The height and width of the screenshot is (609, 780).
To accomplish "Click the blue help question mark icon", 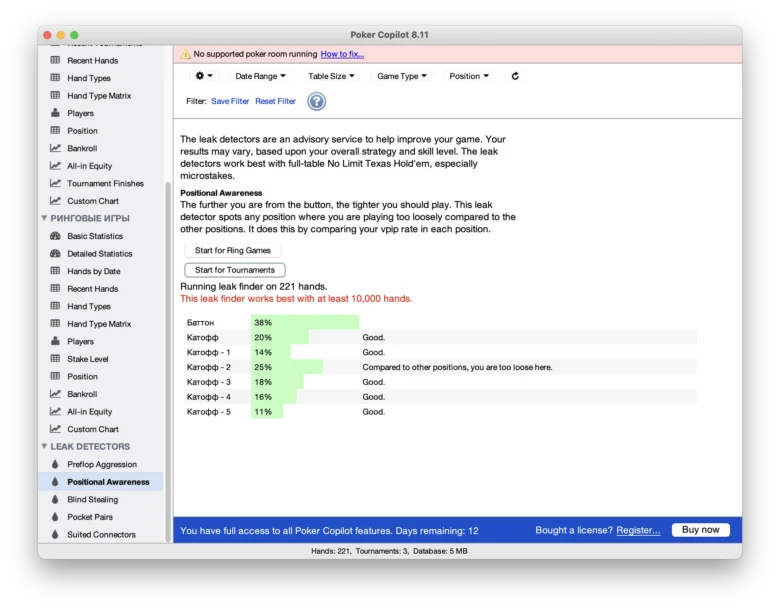I will pyautogui.click(x=316, y=101).
